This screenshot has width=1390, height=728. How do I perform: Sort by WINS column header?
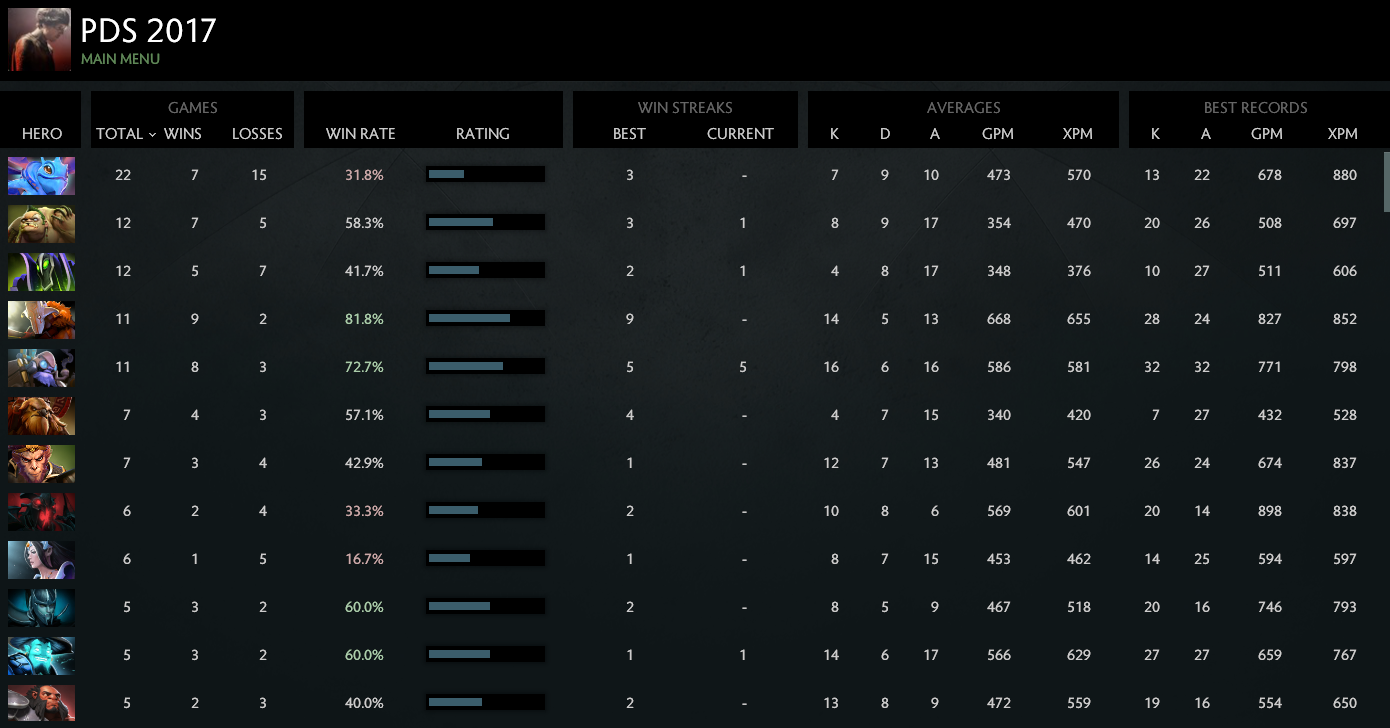pyautogui.click(x=182, y=134)
